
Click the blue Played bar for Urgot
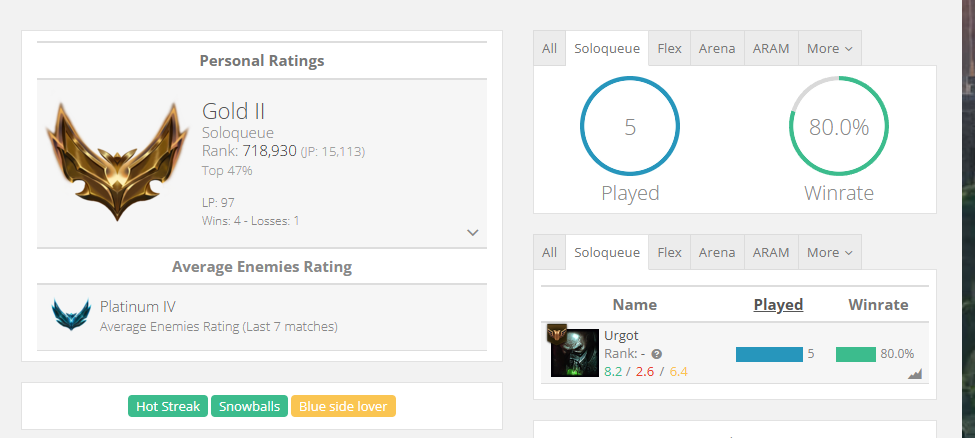coord(769,355)
